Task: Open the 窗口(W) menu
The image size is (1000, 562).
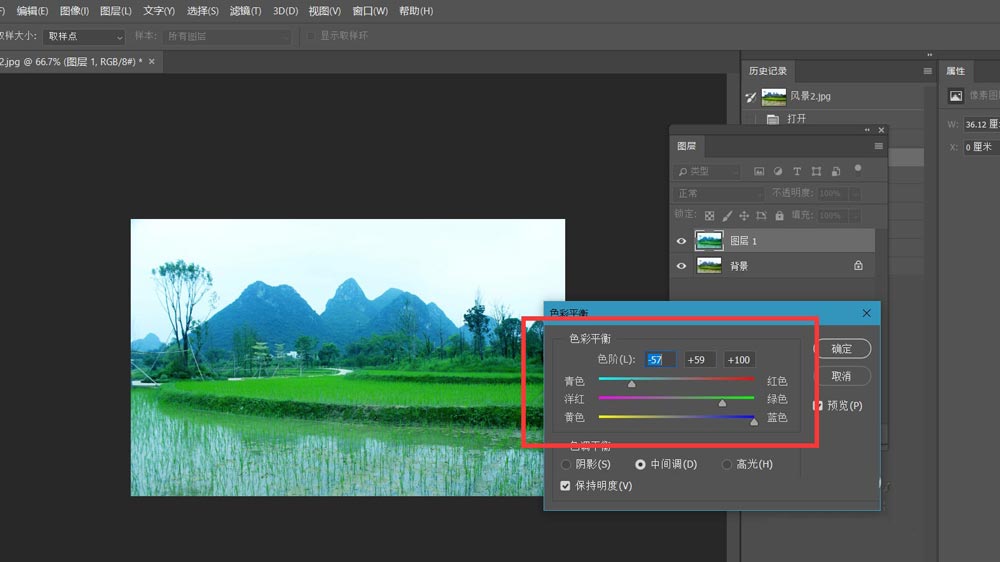Action: [370, 11]
